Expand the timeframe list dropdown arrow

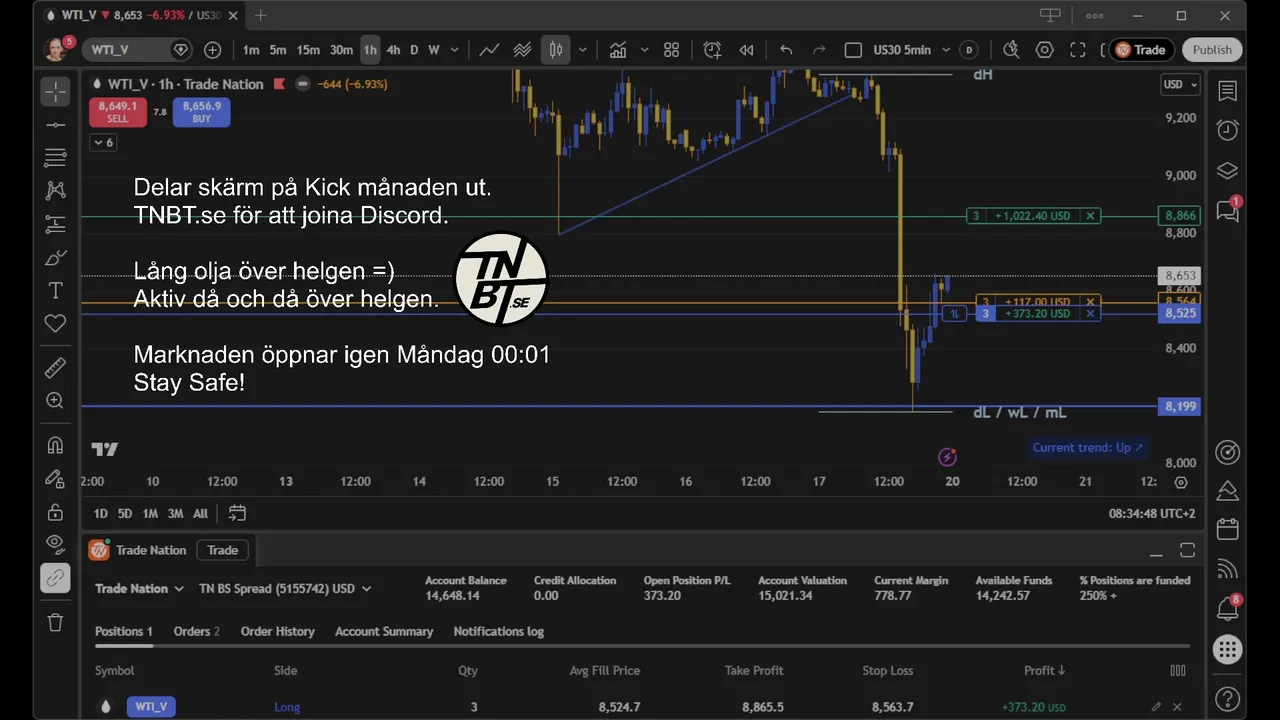click(455, 50)
